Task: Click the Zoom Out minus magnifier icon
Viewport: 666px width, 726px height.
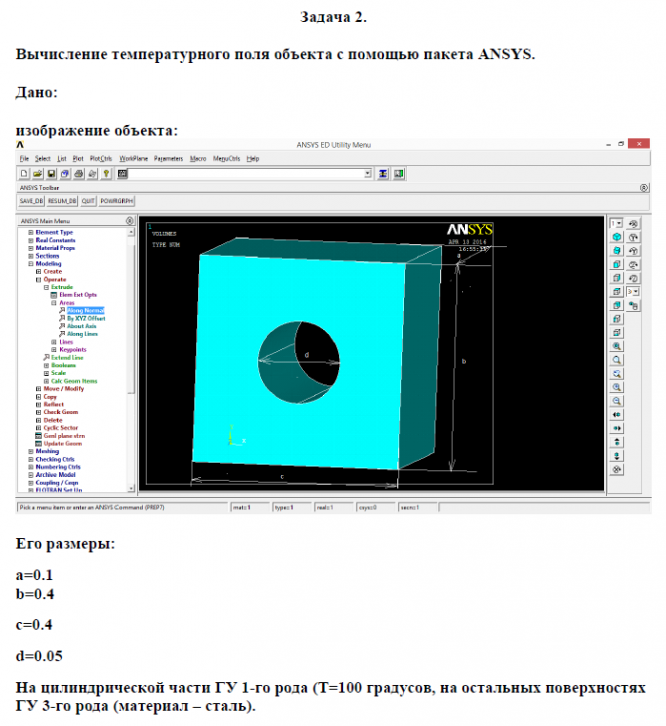Action: (616, 401)
